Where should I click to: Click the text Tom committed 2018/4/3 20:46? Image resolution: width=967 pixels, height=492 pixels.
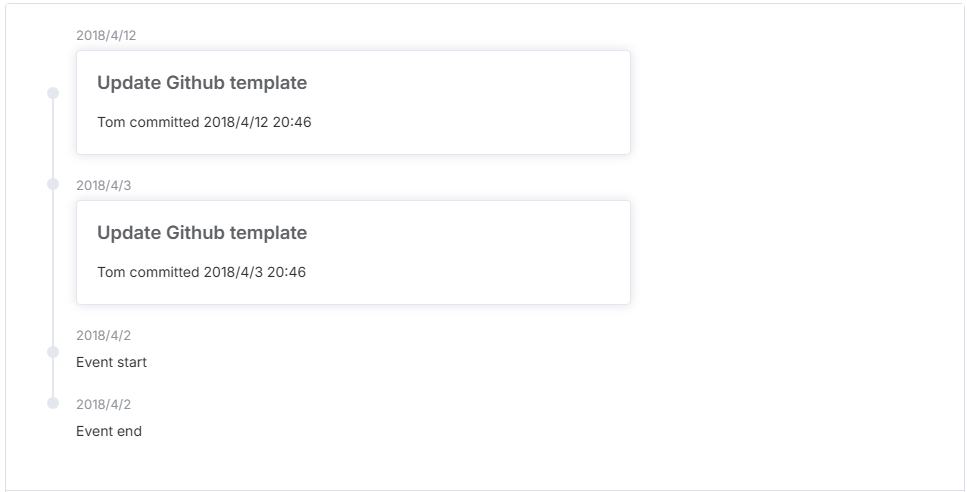[x=202, y=272]
